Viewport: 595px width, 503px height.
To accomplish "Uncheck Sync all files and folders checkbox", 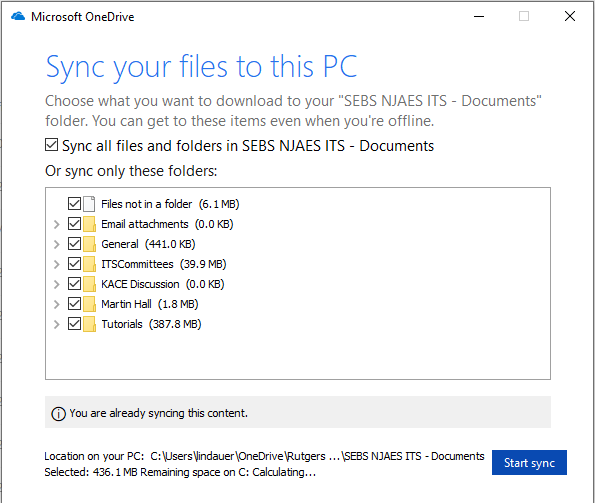I will tap(51, 145).
